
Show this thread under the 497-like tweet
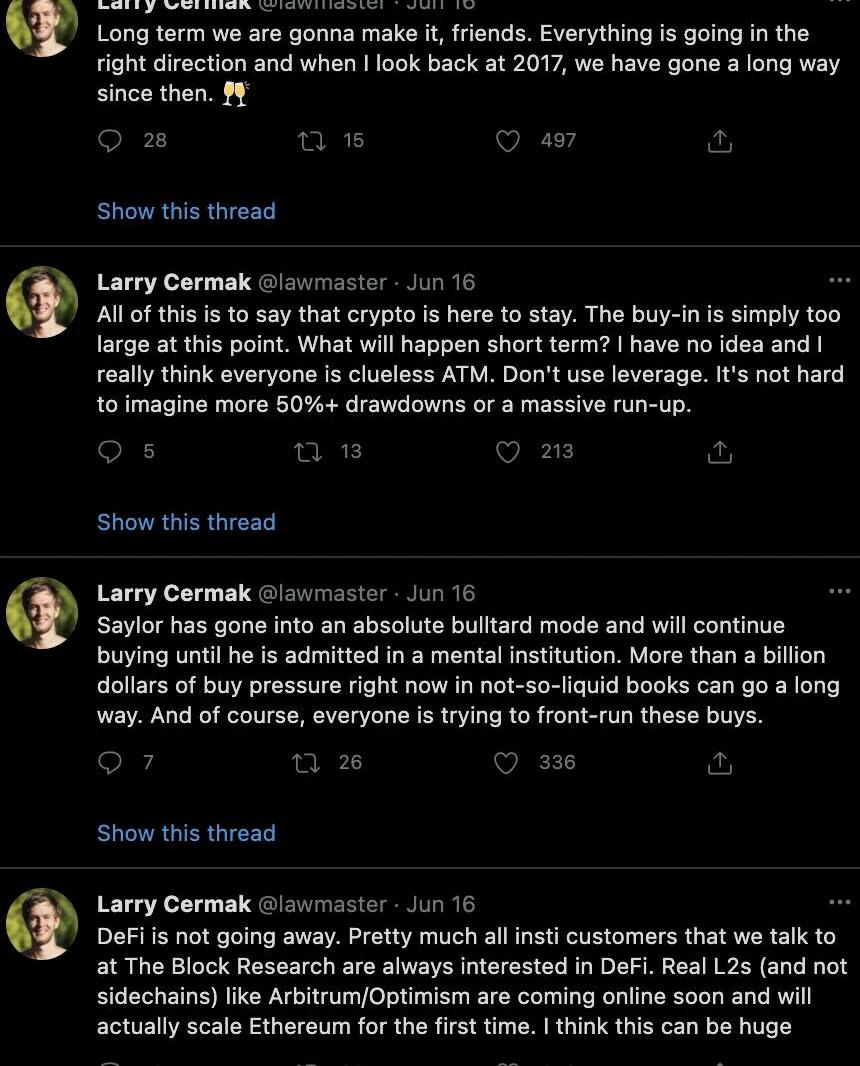(x=186, y=211)
